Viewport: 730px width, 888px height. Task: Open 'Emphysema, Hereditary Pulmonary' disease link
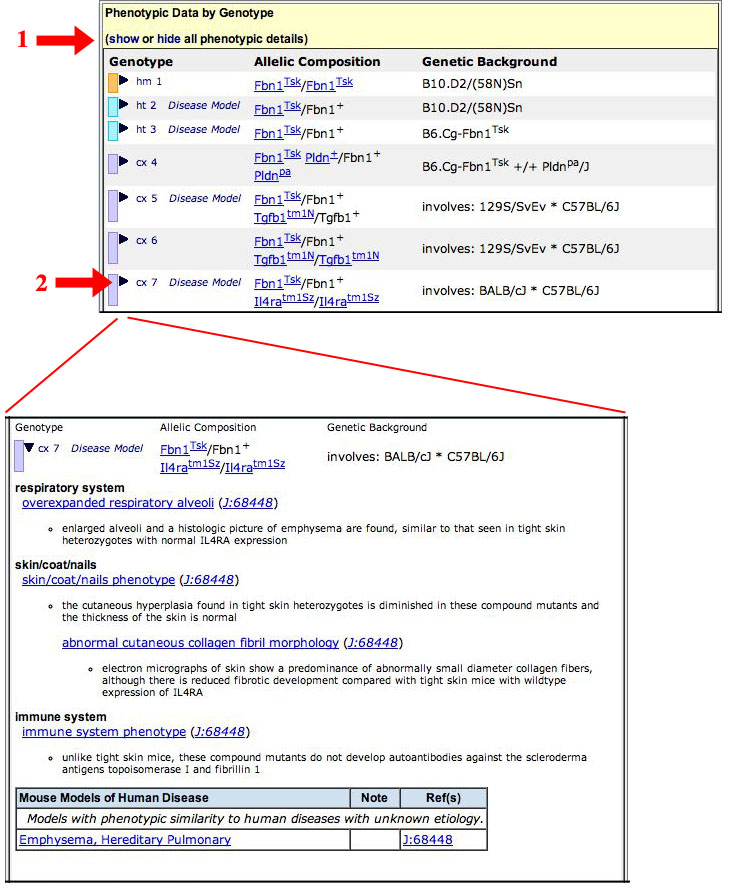tap(125, 840)
